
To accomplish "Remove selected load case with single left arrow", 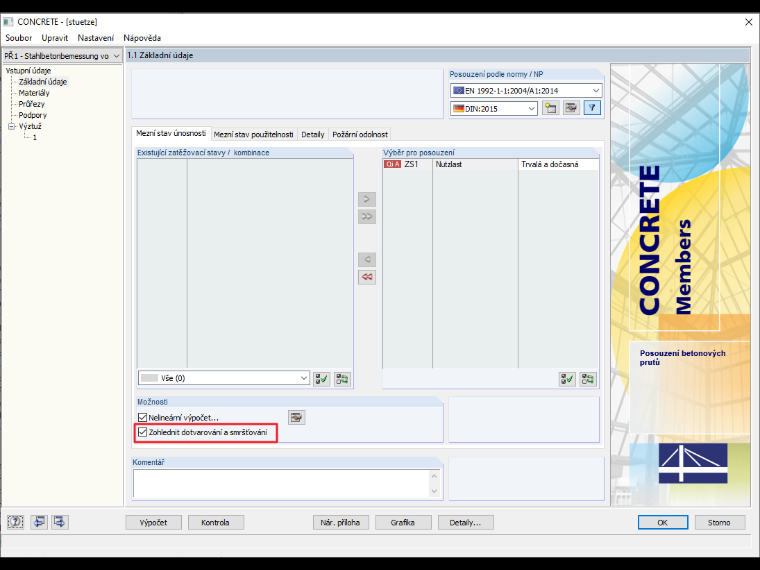I will (367, 260).
